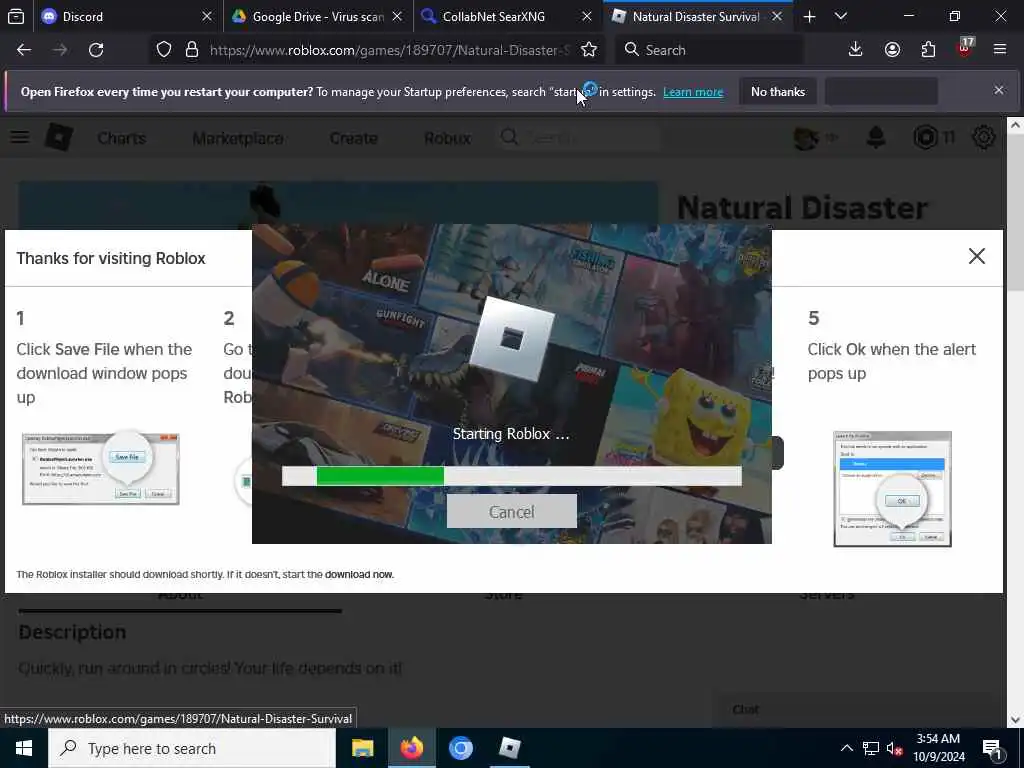Screen dimensions: 1024x768
Task: Open the Firefox account icon
Action: coord(892,50)
